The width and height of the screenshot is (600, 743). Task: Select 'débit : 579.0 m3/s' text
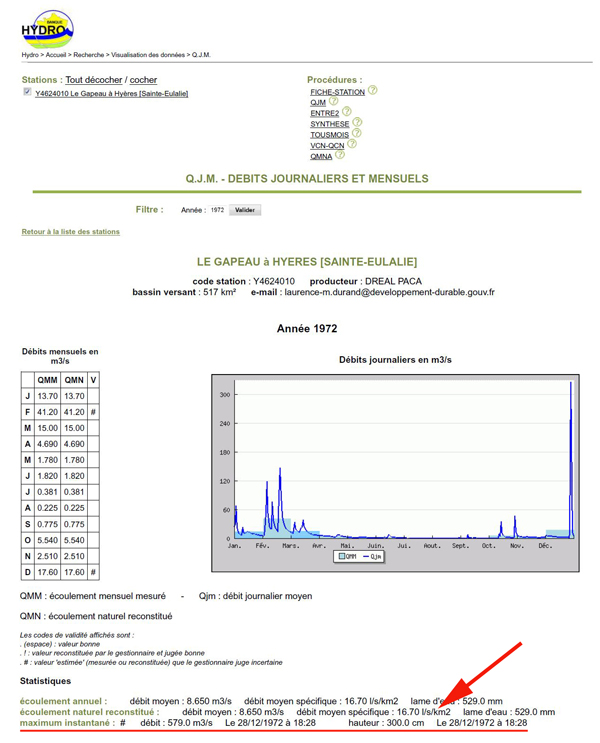coord(176,723)
